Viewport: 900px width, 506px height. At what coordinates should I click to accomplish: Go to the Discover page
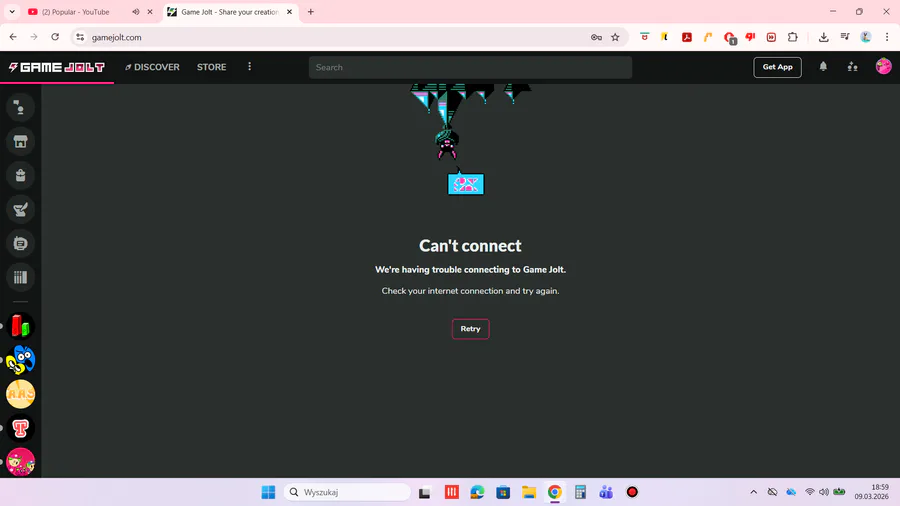[152, 67]
